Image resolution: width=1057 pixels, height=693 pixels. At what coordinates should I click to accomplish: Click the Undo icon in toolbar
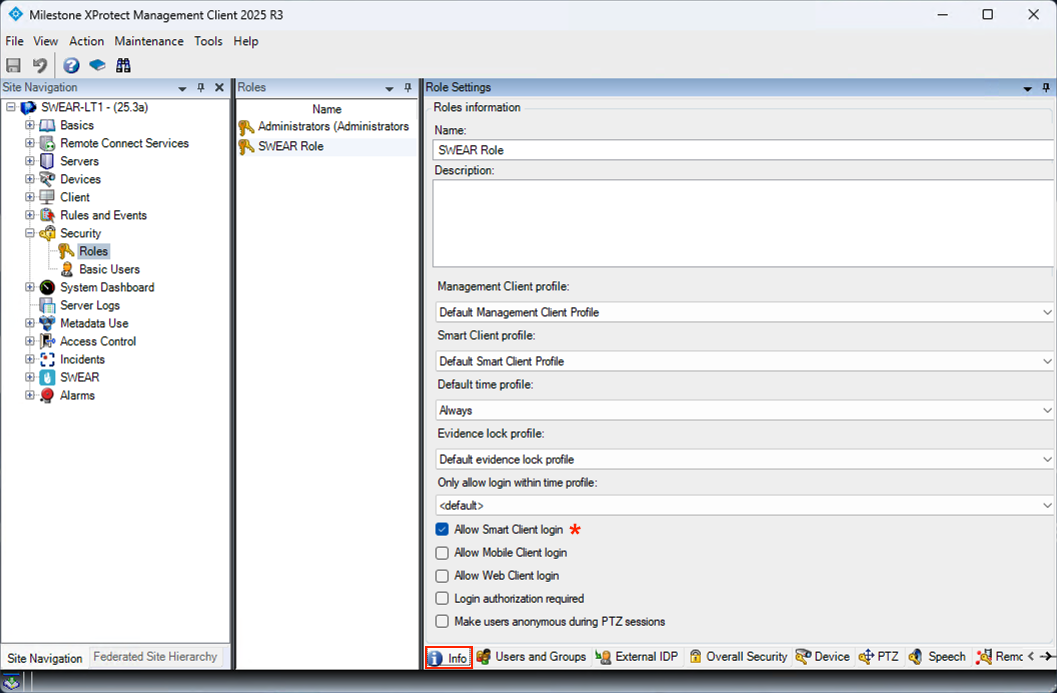pos(40,65)
